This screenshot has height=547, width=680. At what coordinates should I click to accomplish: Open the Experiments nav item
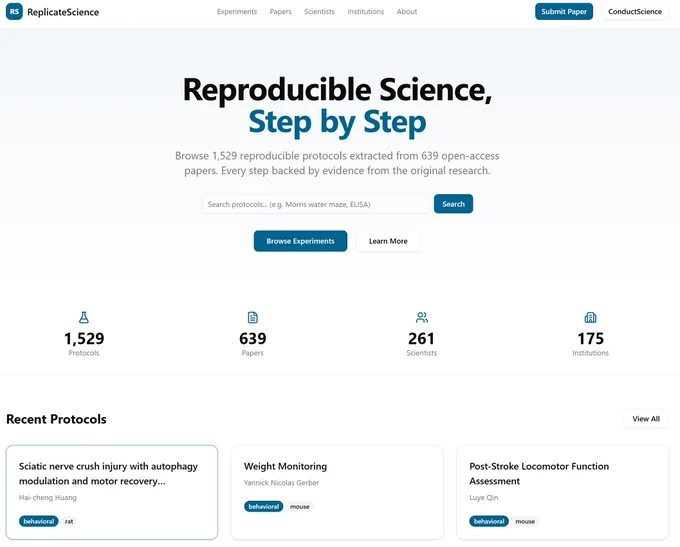(237, 12)
